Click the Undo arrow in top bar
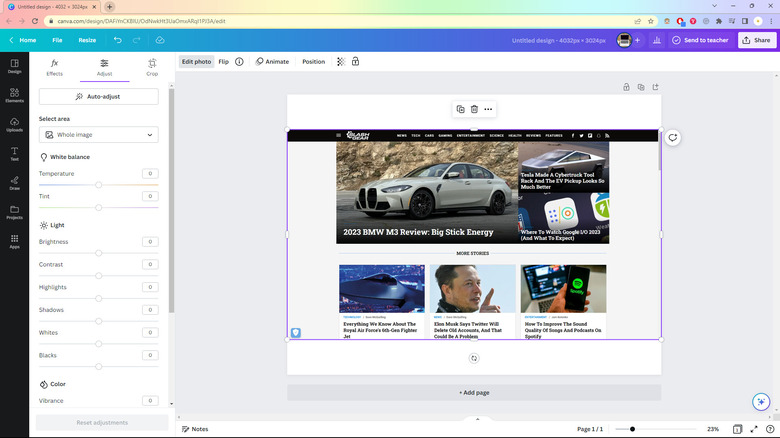 (117, 40)
